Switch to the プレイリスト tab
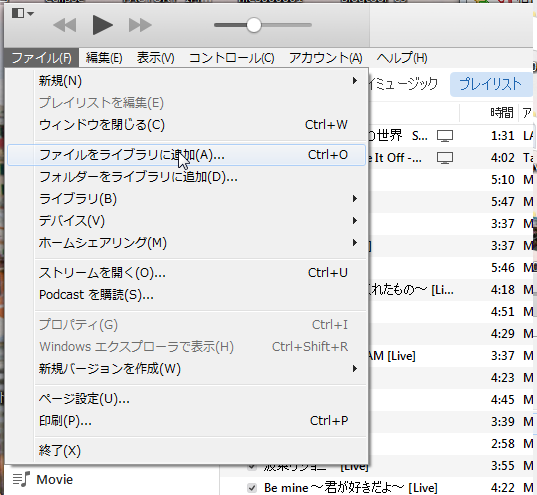 (490, 84)
